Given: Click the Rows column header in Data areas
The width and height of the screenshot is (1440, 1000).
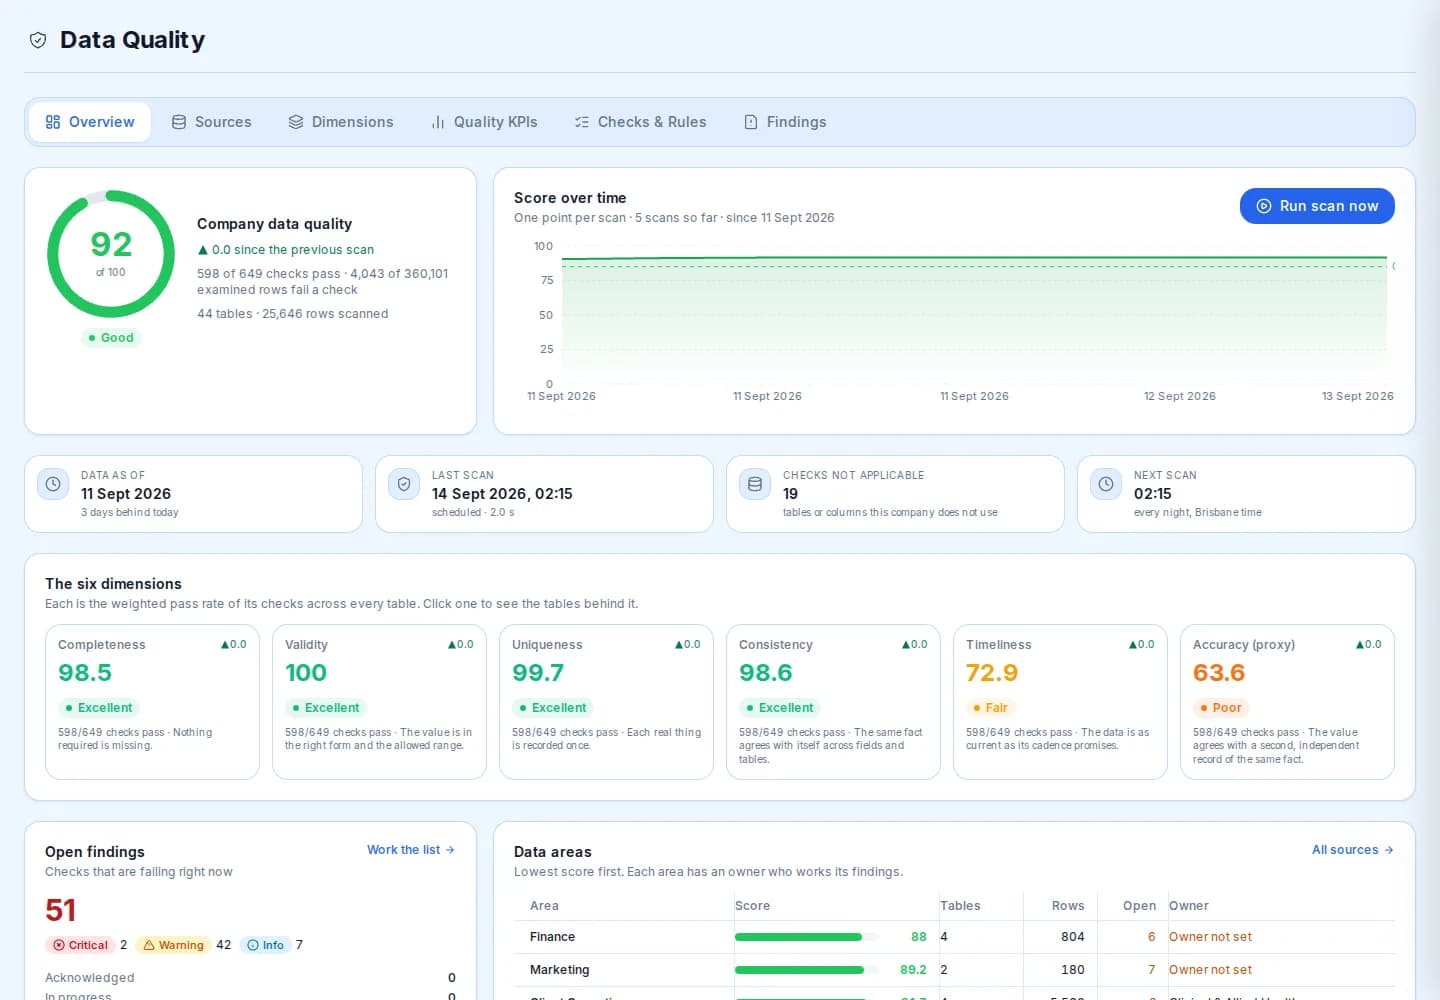Looking at the screenshot, I should [1068, 906].
